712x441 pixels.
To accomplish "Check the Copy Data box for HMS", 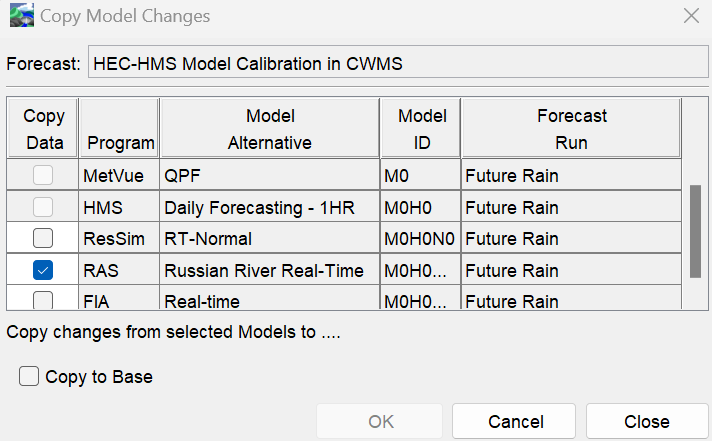I will 43,207.
